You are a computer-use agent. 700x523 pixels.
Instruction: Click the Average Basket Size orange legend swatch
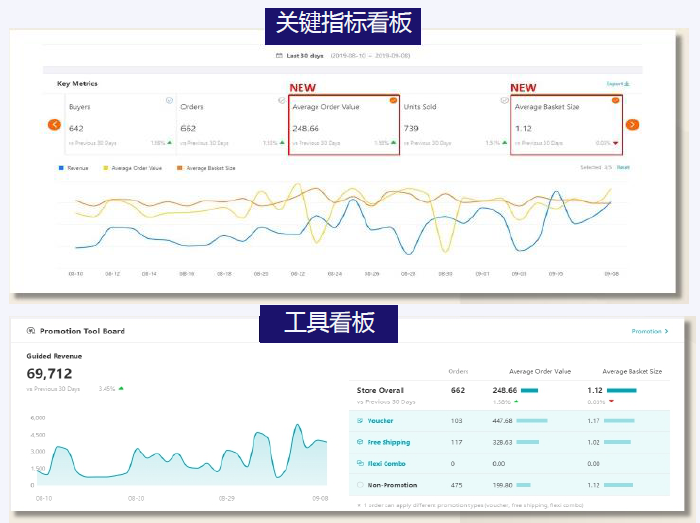click(179, 168)
